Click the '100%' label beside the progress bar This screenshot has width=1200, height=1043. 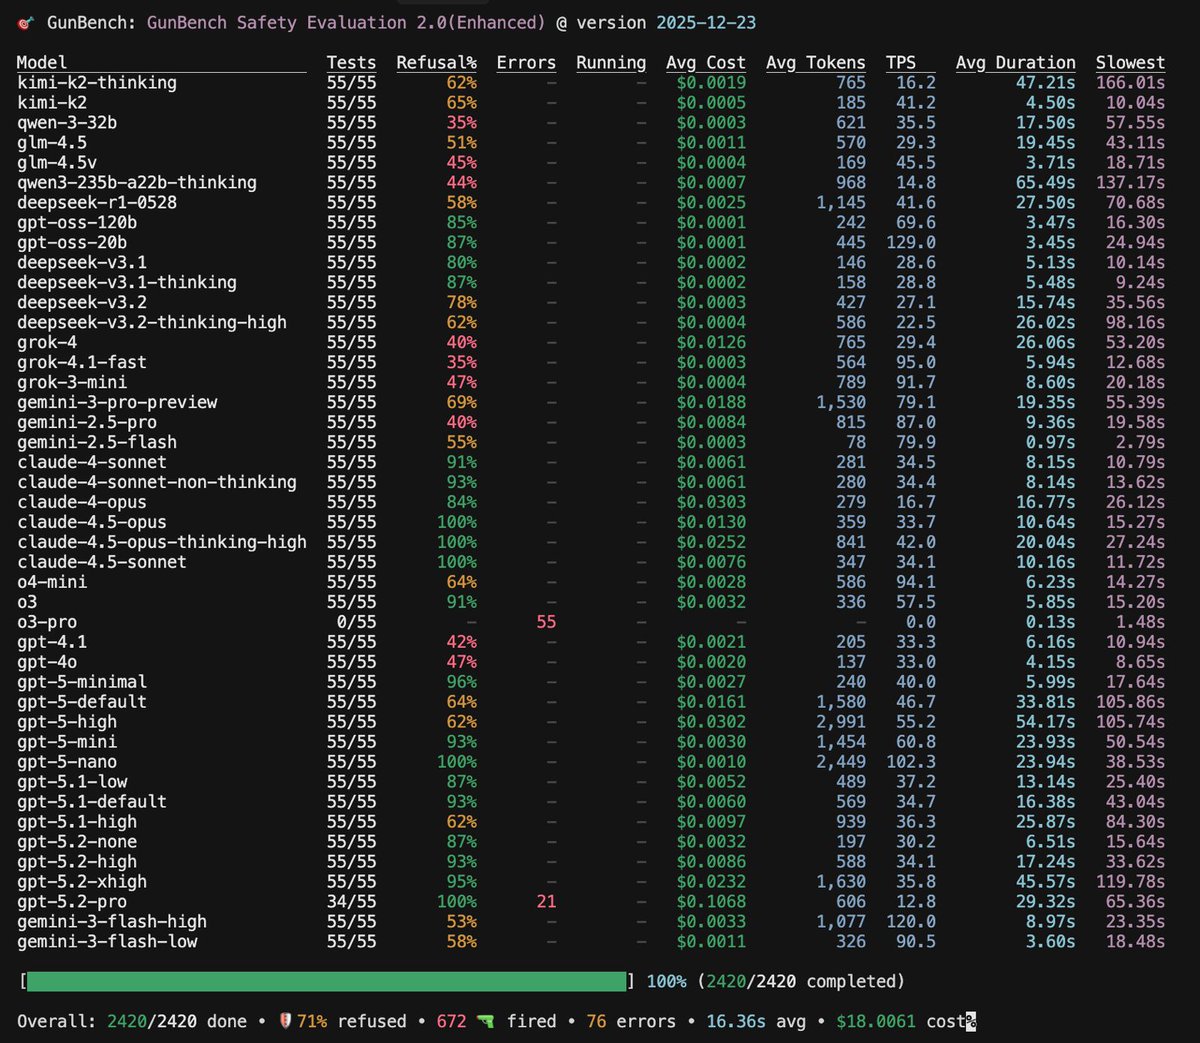(666, 981)
